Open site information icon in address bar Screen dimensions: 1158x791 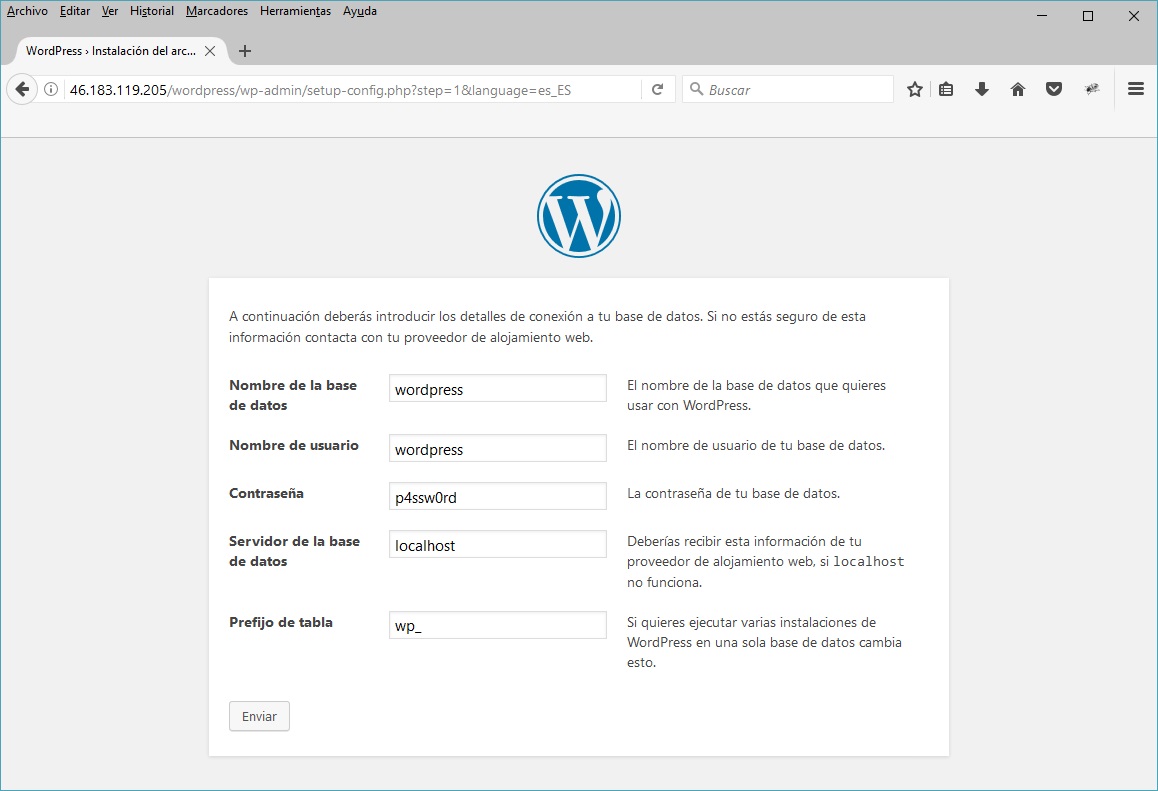[51, 89]
